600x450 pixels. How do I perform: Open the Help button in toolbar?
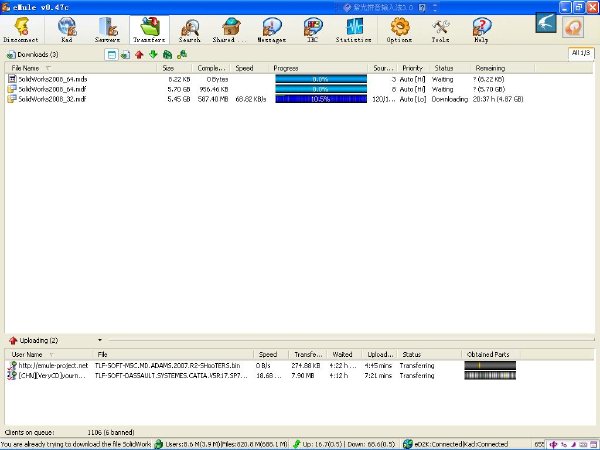click(x=481, y=30)
